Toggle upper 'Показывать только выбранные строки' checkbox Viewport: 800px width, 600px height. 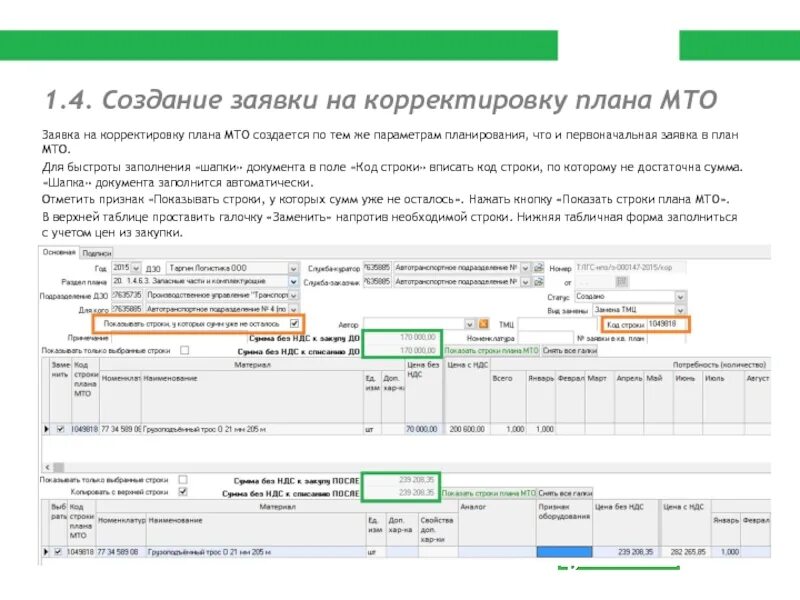[184, 350]
